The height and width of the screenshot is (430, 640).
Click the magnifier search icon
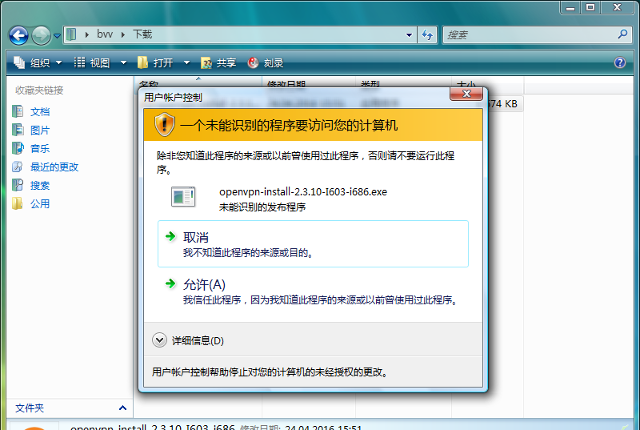tap(622, 34)
